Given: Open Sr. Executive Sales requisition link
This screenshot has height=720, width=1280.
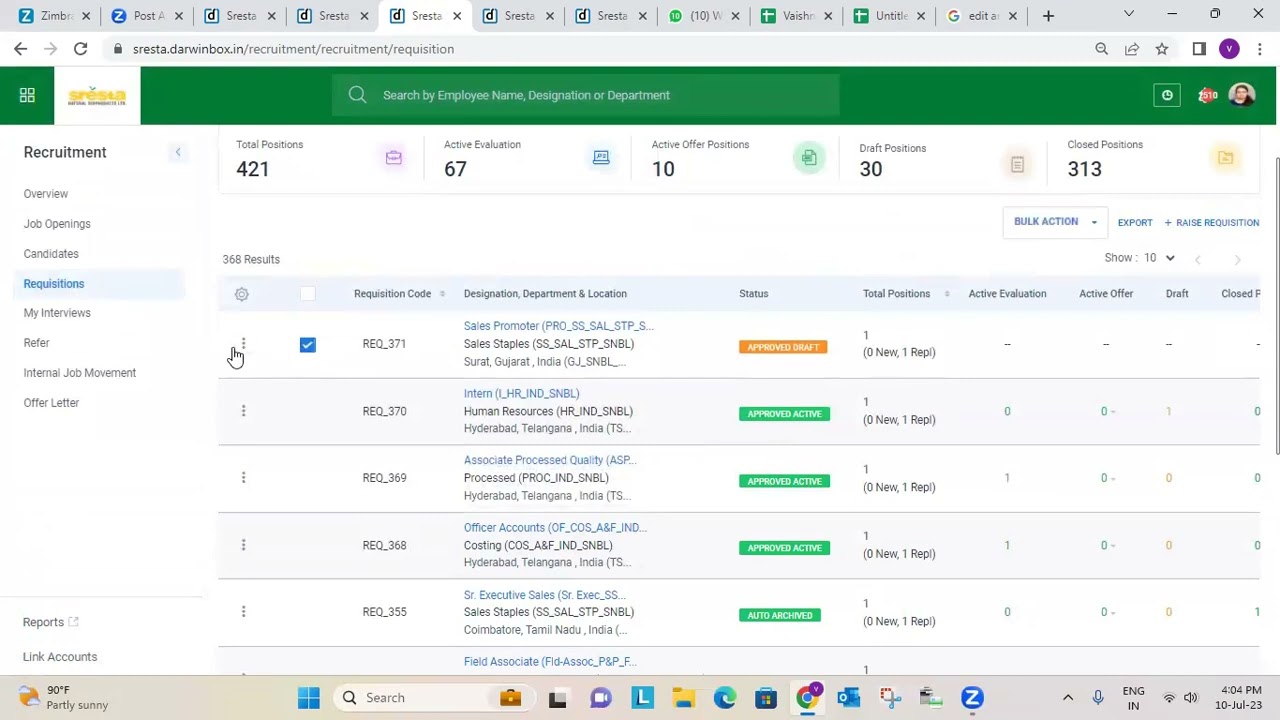Looking at the screenshot, I should click(544, 595).
